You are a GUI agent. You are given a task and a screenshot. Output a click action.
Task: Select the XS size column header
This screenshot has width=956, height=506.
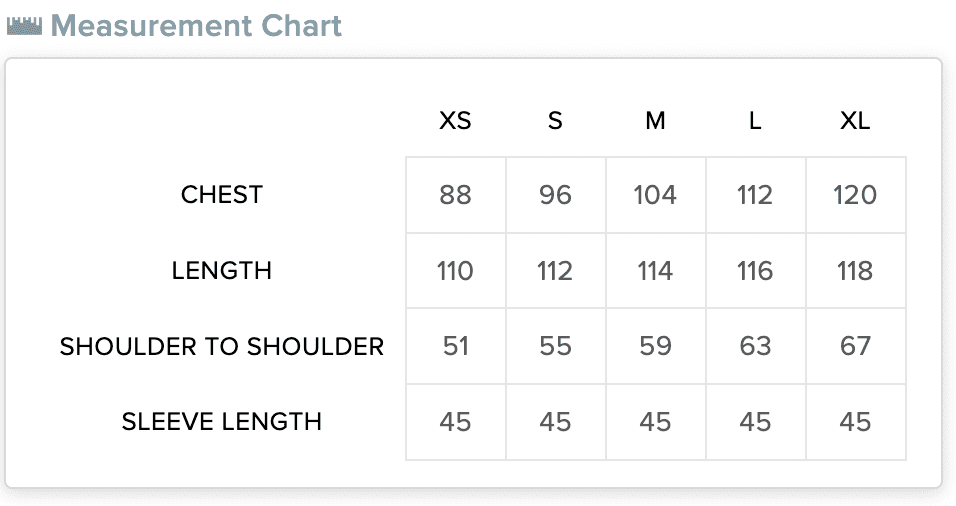tap(455, 121)
